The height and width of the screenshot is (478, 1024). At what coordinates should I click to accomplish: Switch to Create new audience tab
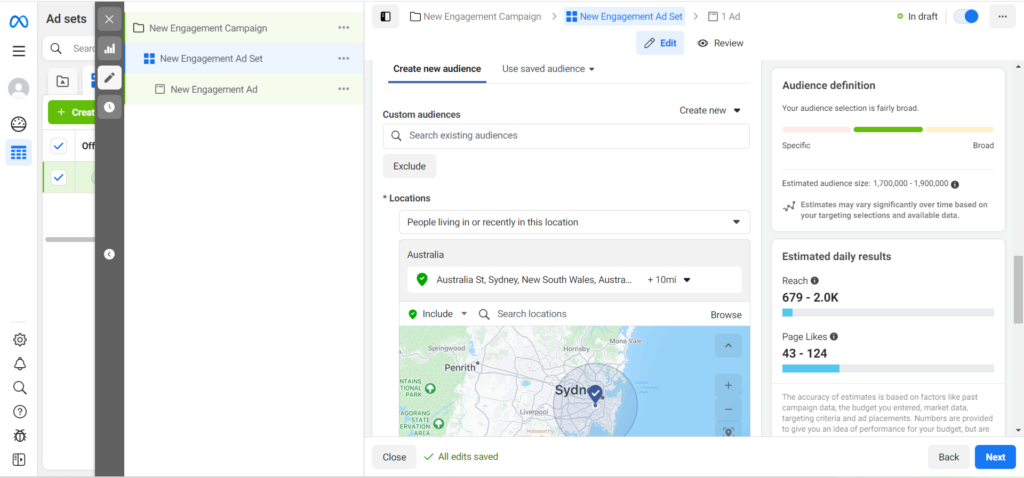437,69
